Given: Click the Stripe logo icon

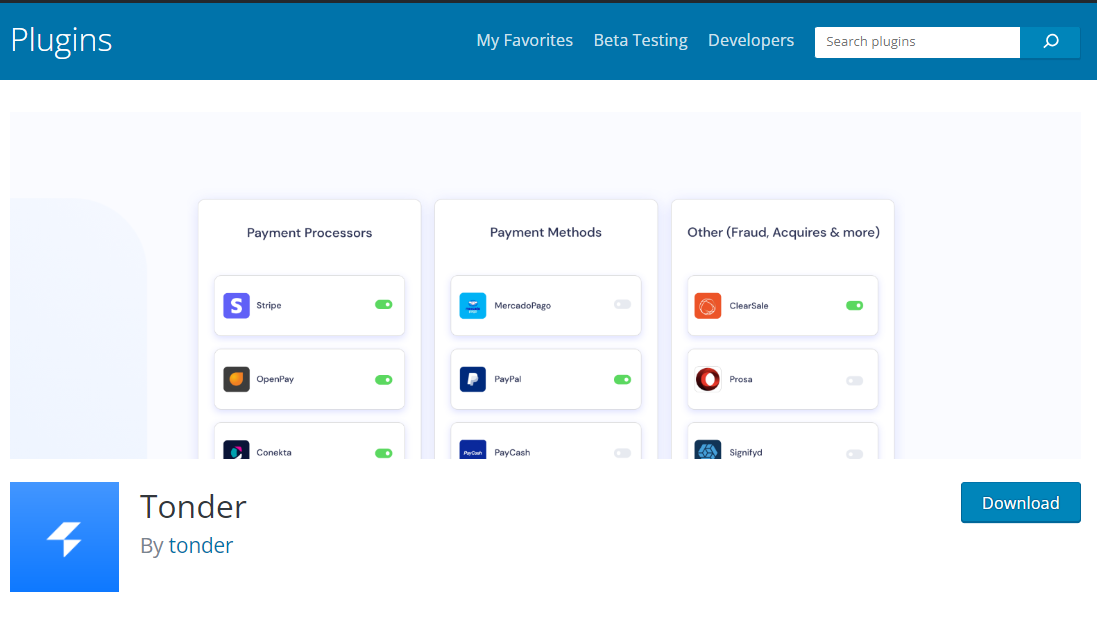Looking at the screenshot, I should 236,306.
